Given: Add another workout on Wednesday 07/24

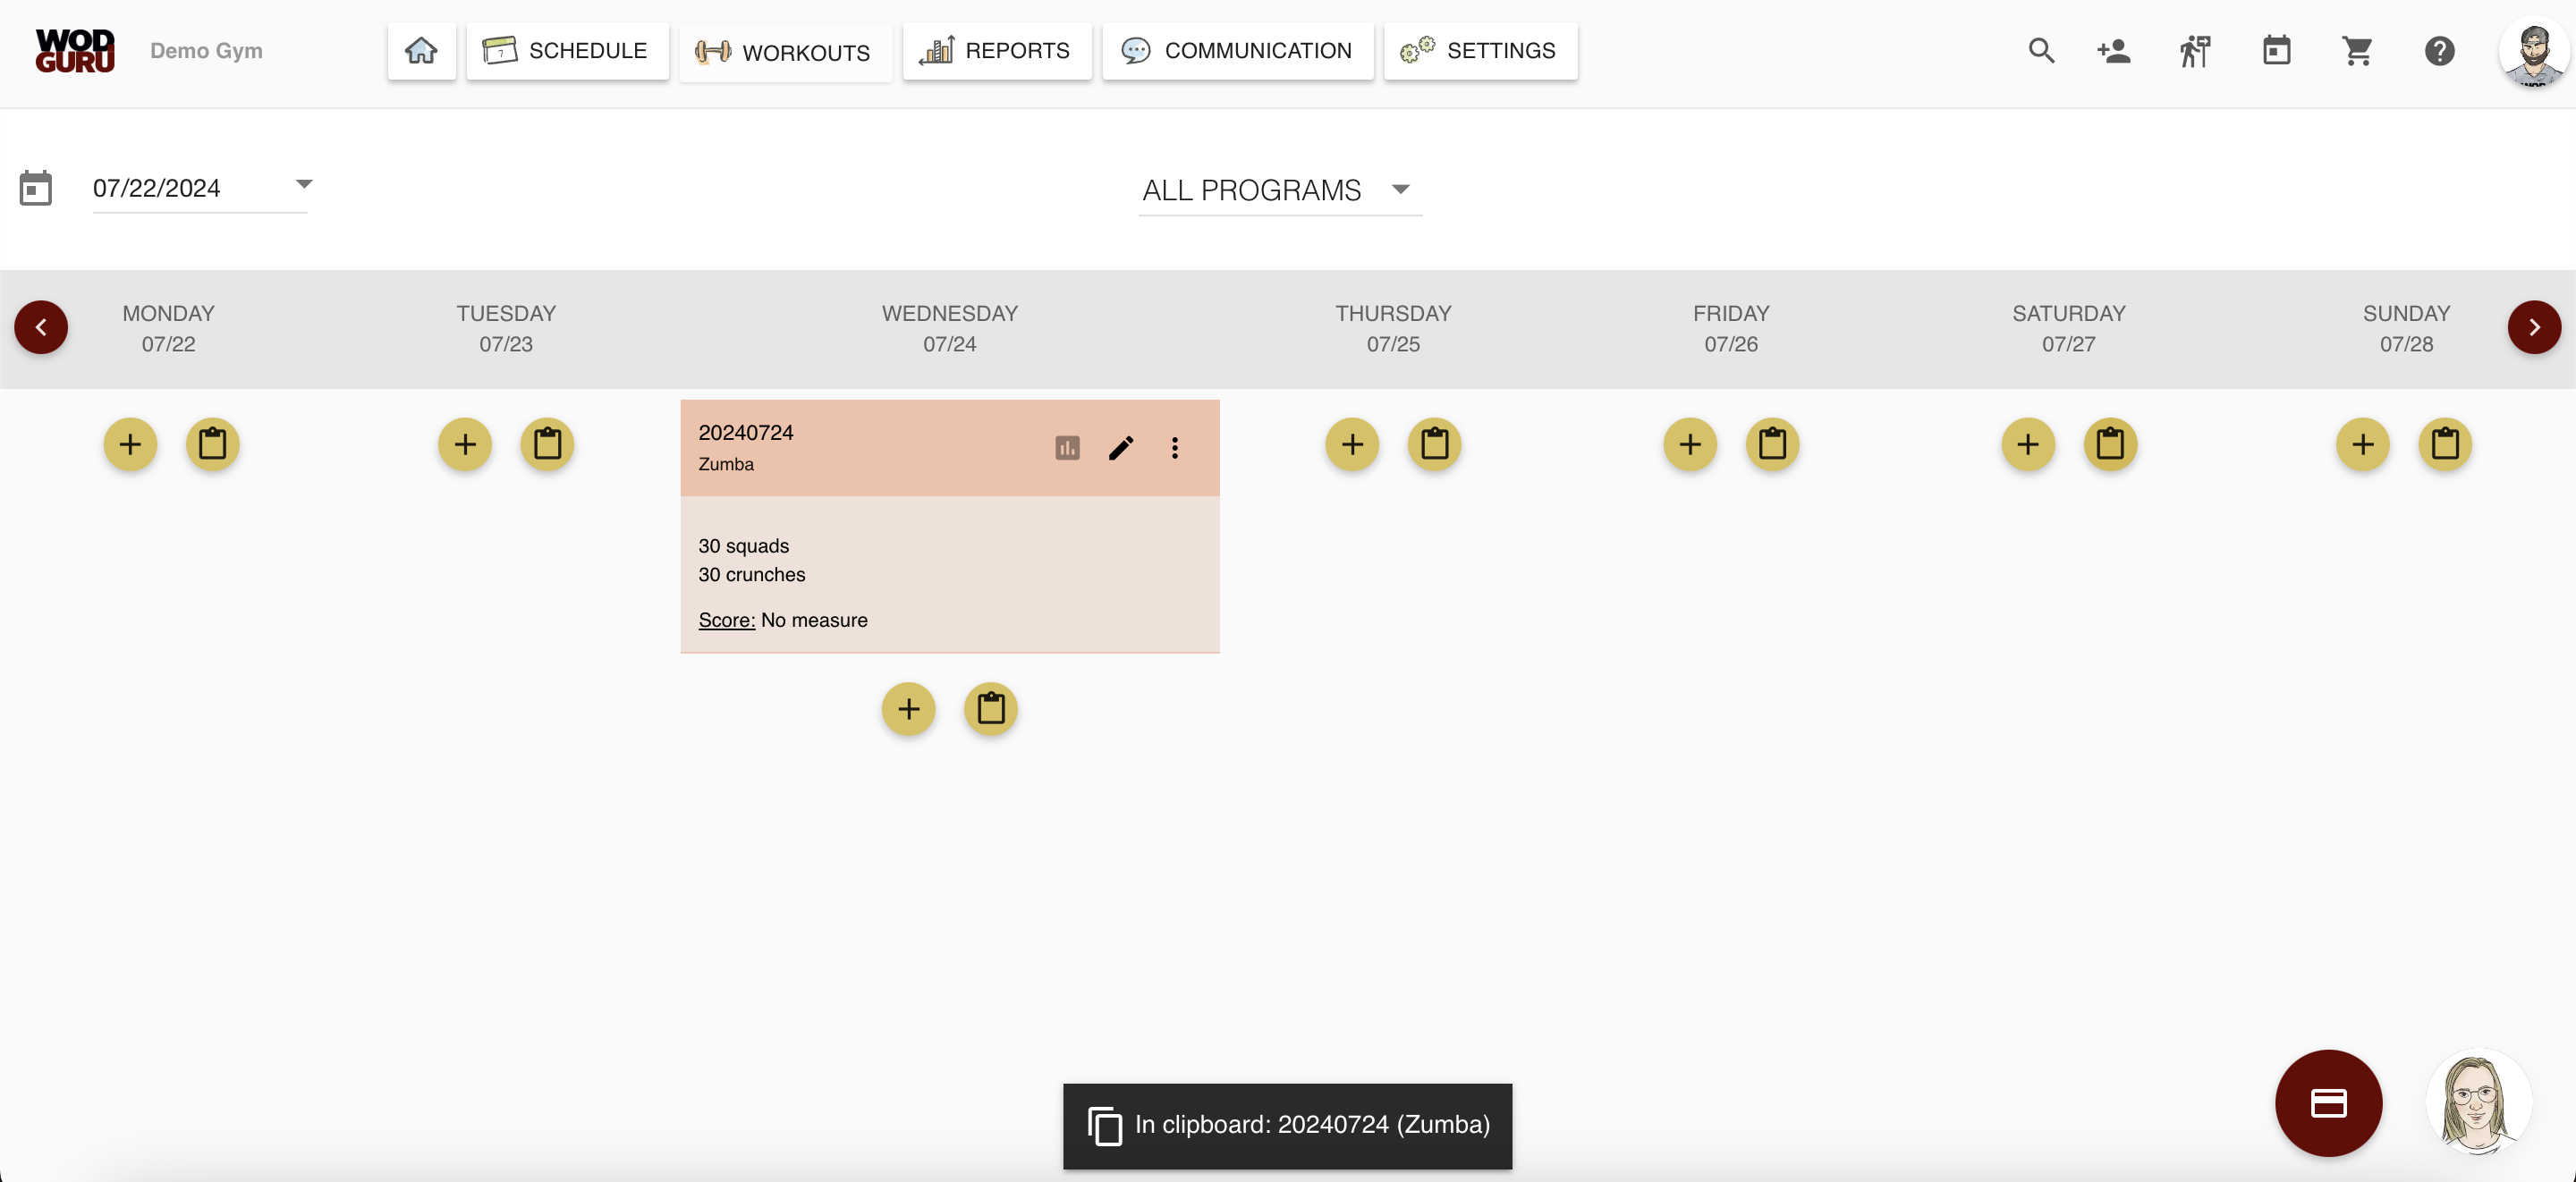Looking at the screenshot, I should tap(908, 709).
